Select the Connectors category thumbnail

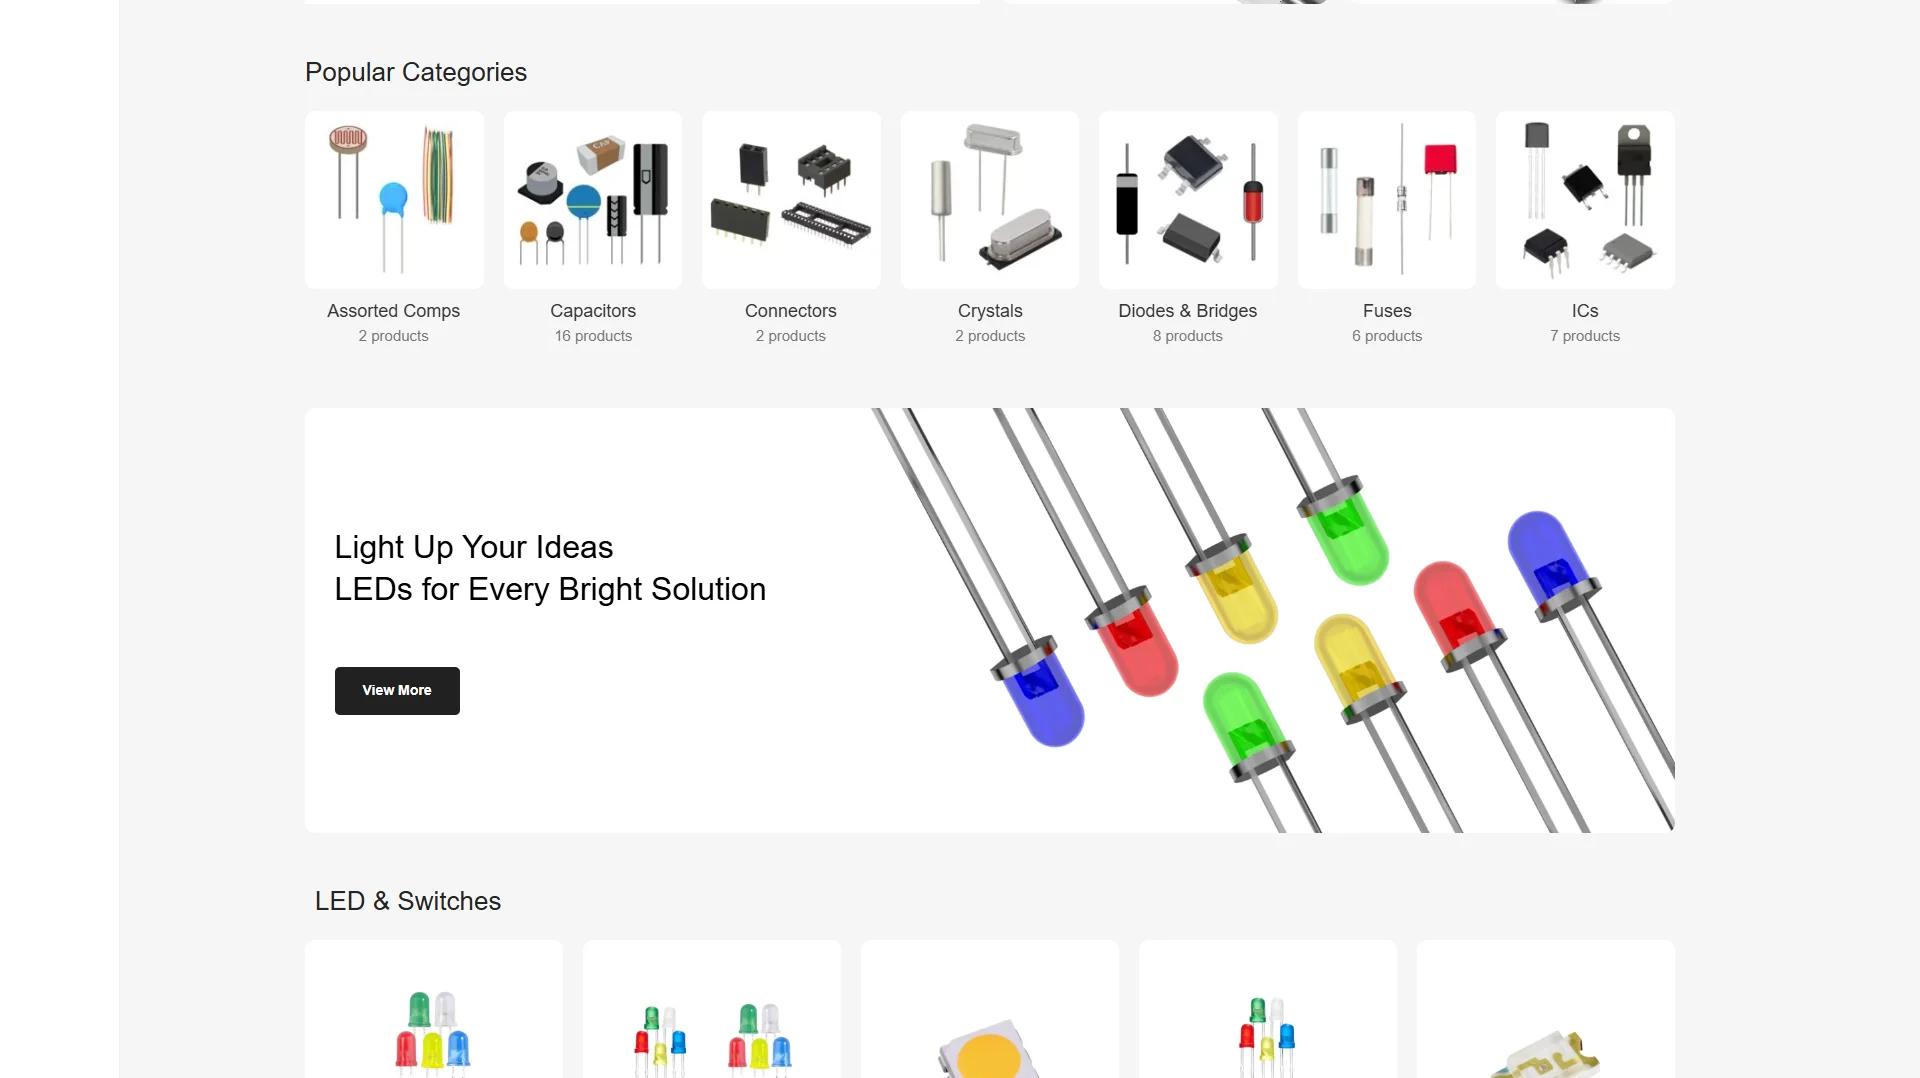click(x=791, y=200)
